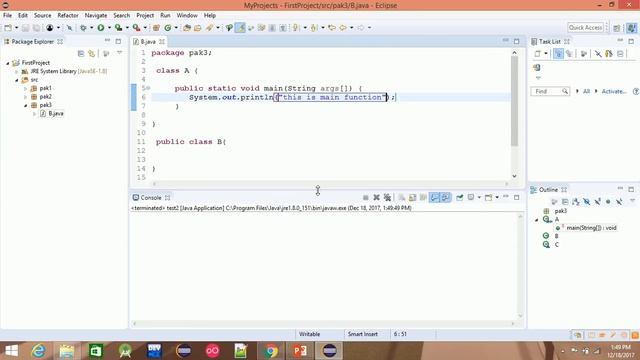Toggle Categorized view in Task List toolbar
640x360 pixels.
pyautogui.click(x=558, y=53)
